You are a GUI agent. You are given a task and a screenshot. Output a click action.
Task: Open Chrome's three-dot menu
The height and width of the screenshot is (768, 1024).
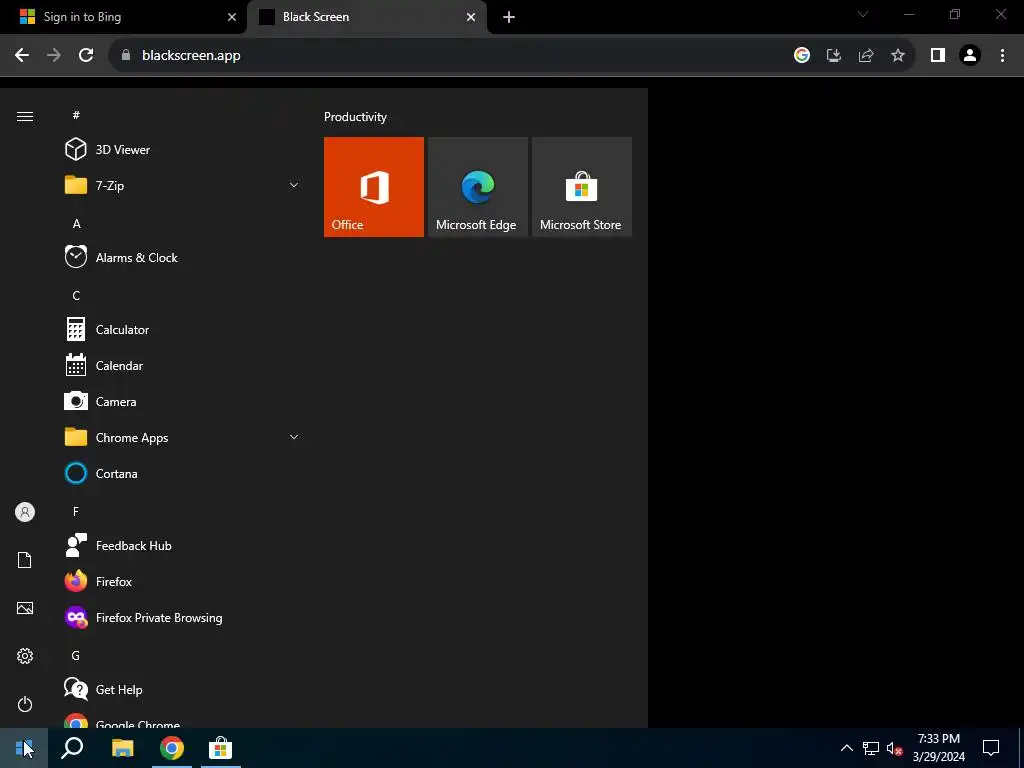tap(1002, 56)
